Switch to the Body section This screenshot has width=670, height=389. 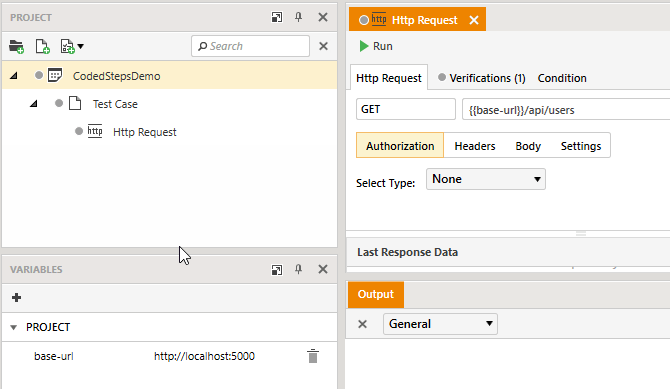pos(528,146)
